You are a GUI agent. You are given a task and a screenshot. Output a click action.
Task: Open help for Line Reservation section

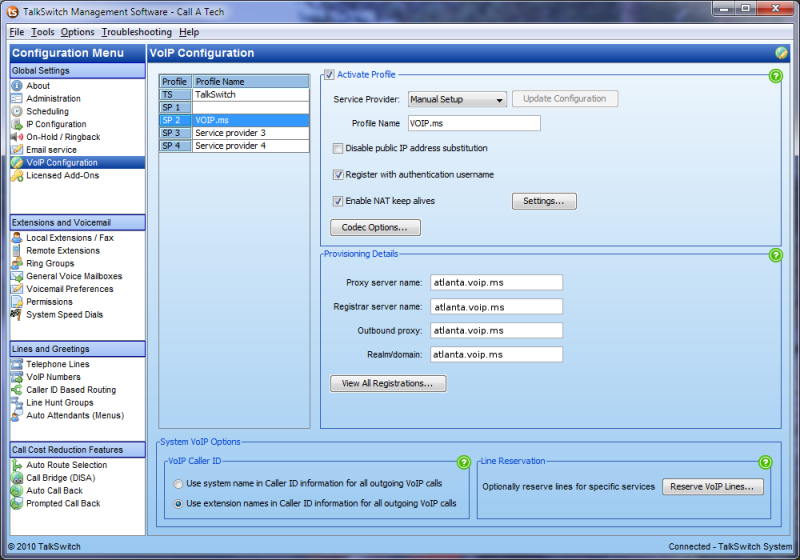pos(765,462)
